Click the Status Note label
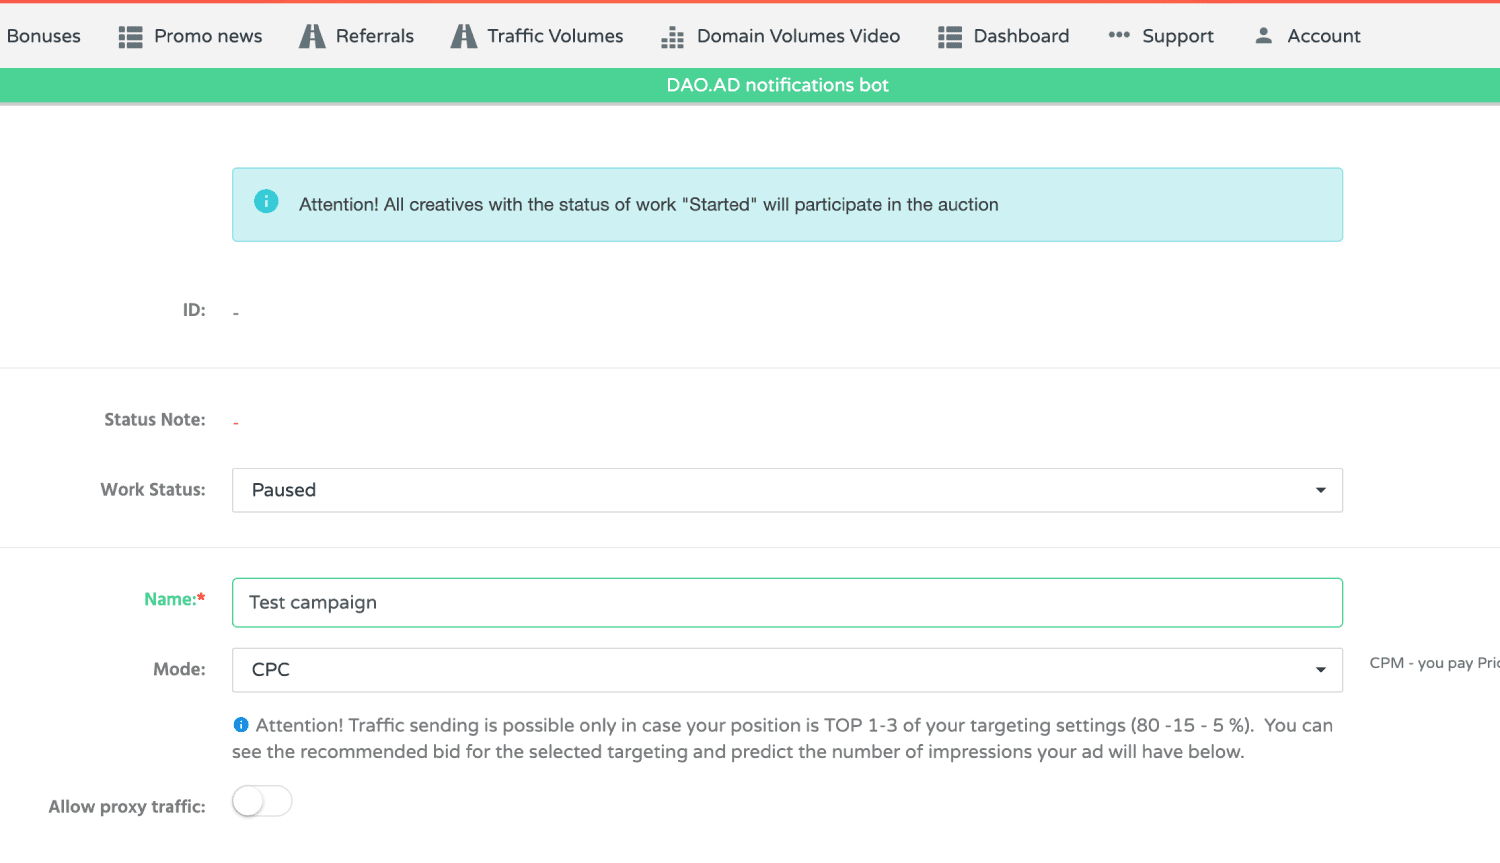 coord(155,419)
